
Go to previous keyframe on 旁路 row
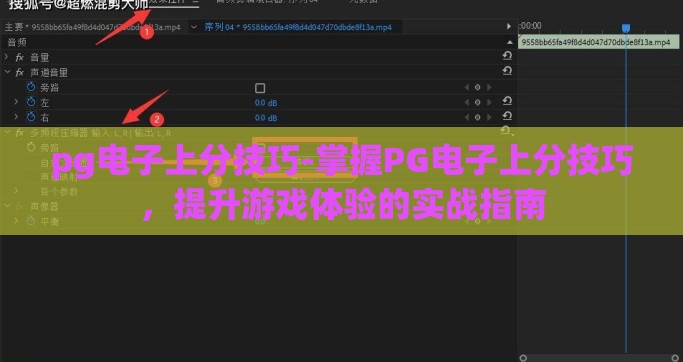click(467, 88)
